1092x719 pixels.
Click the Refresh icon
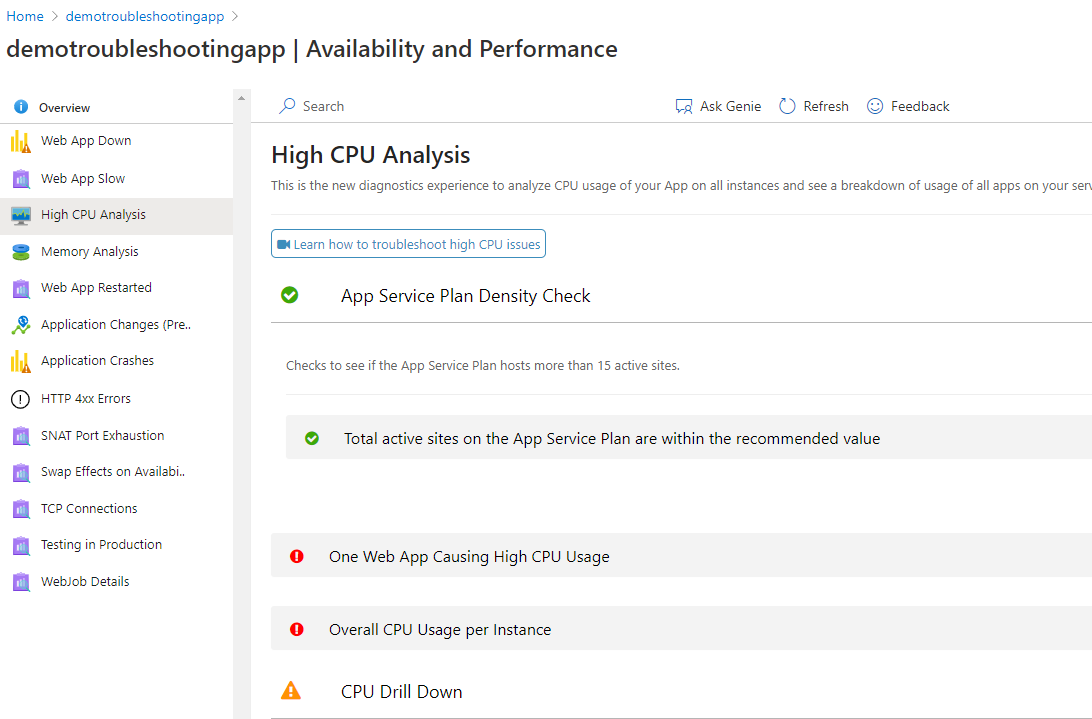789,105
